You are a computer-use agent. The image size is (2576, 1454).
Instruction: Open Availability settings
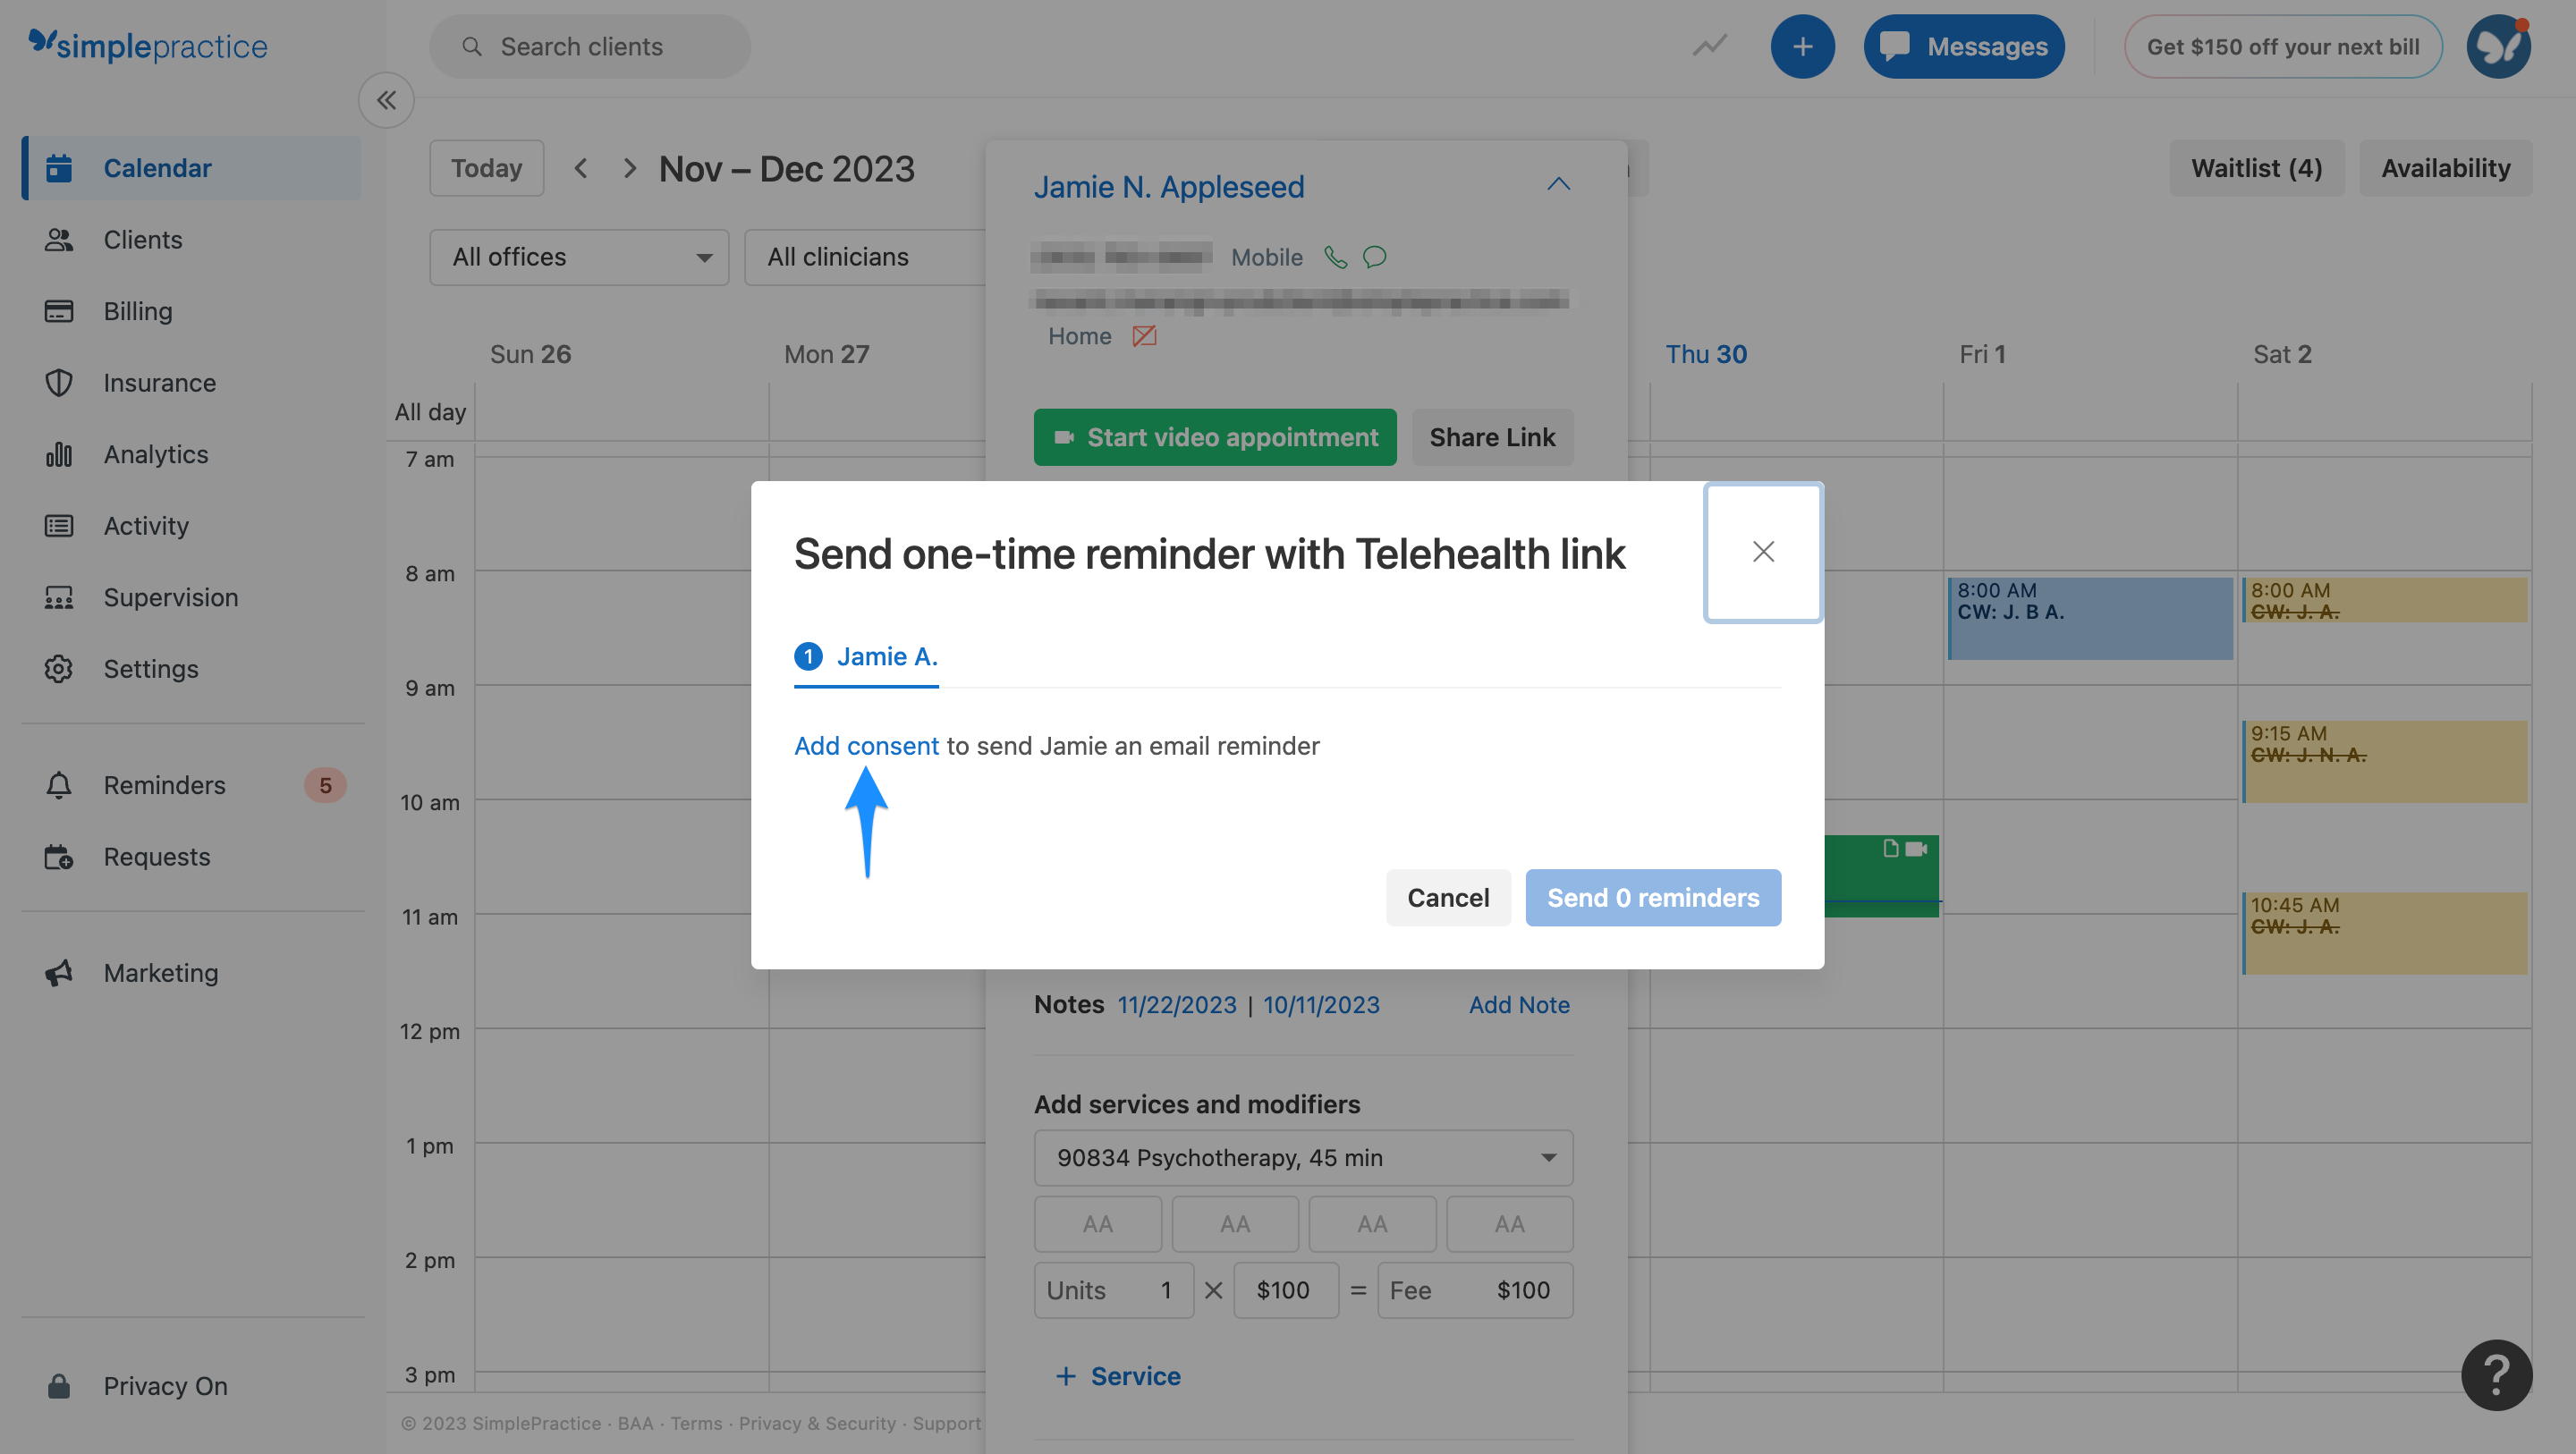pyautogui.click(x=2445, y=168)
